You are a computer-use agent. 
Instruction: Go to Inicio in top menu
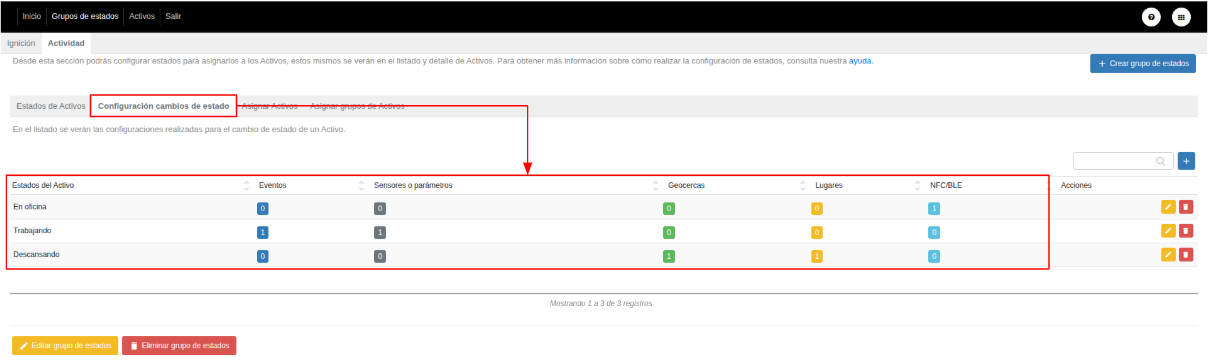click(x=32, y=17)
